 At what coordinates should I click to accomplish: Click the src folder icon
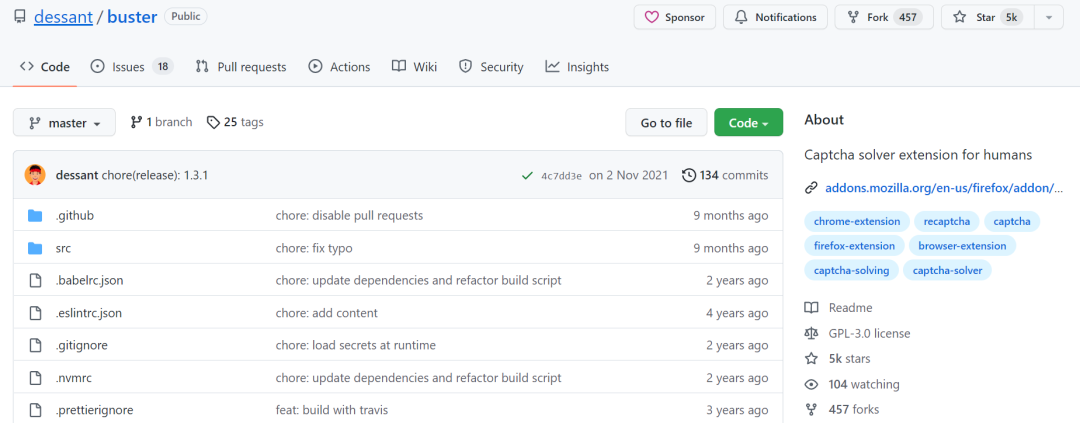coord(35,248)
